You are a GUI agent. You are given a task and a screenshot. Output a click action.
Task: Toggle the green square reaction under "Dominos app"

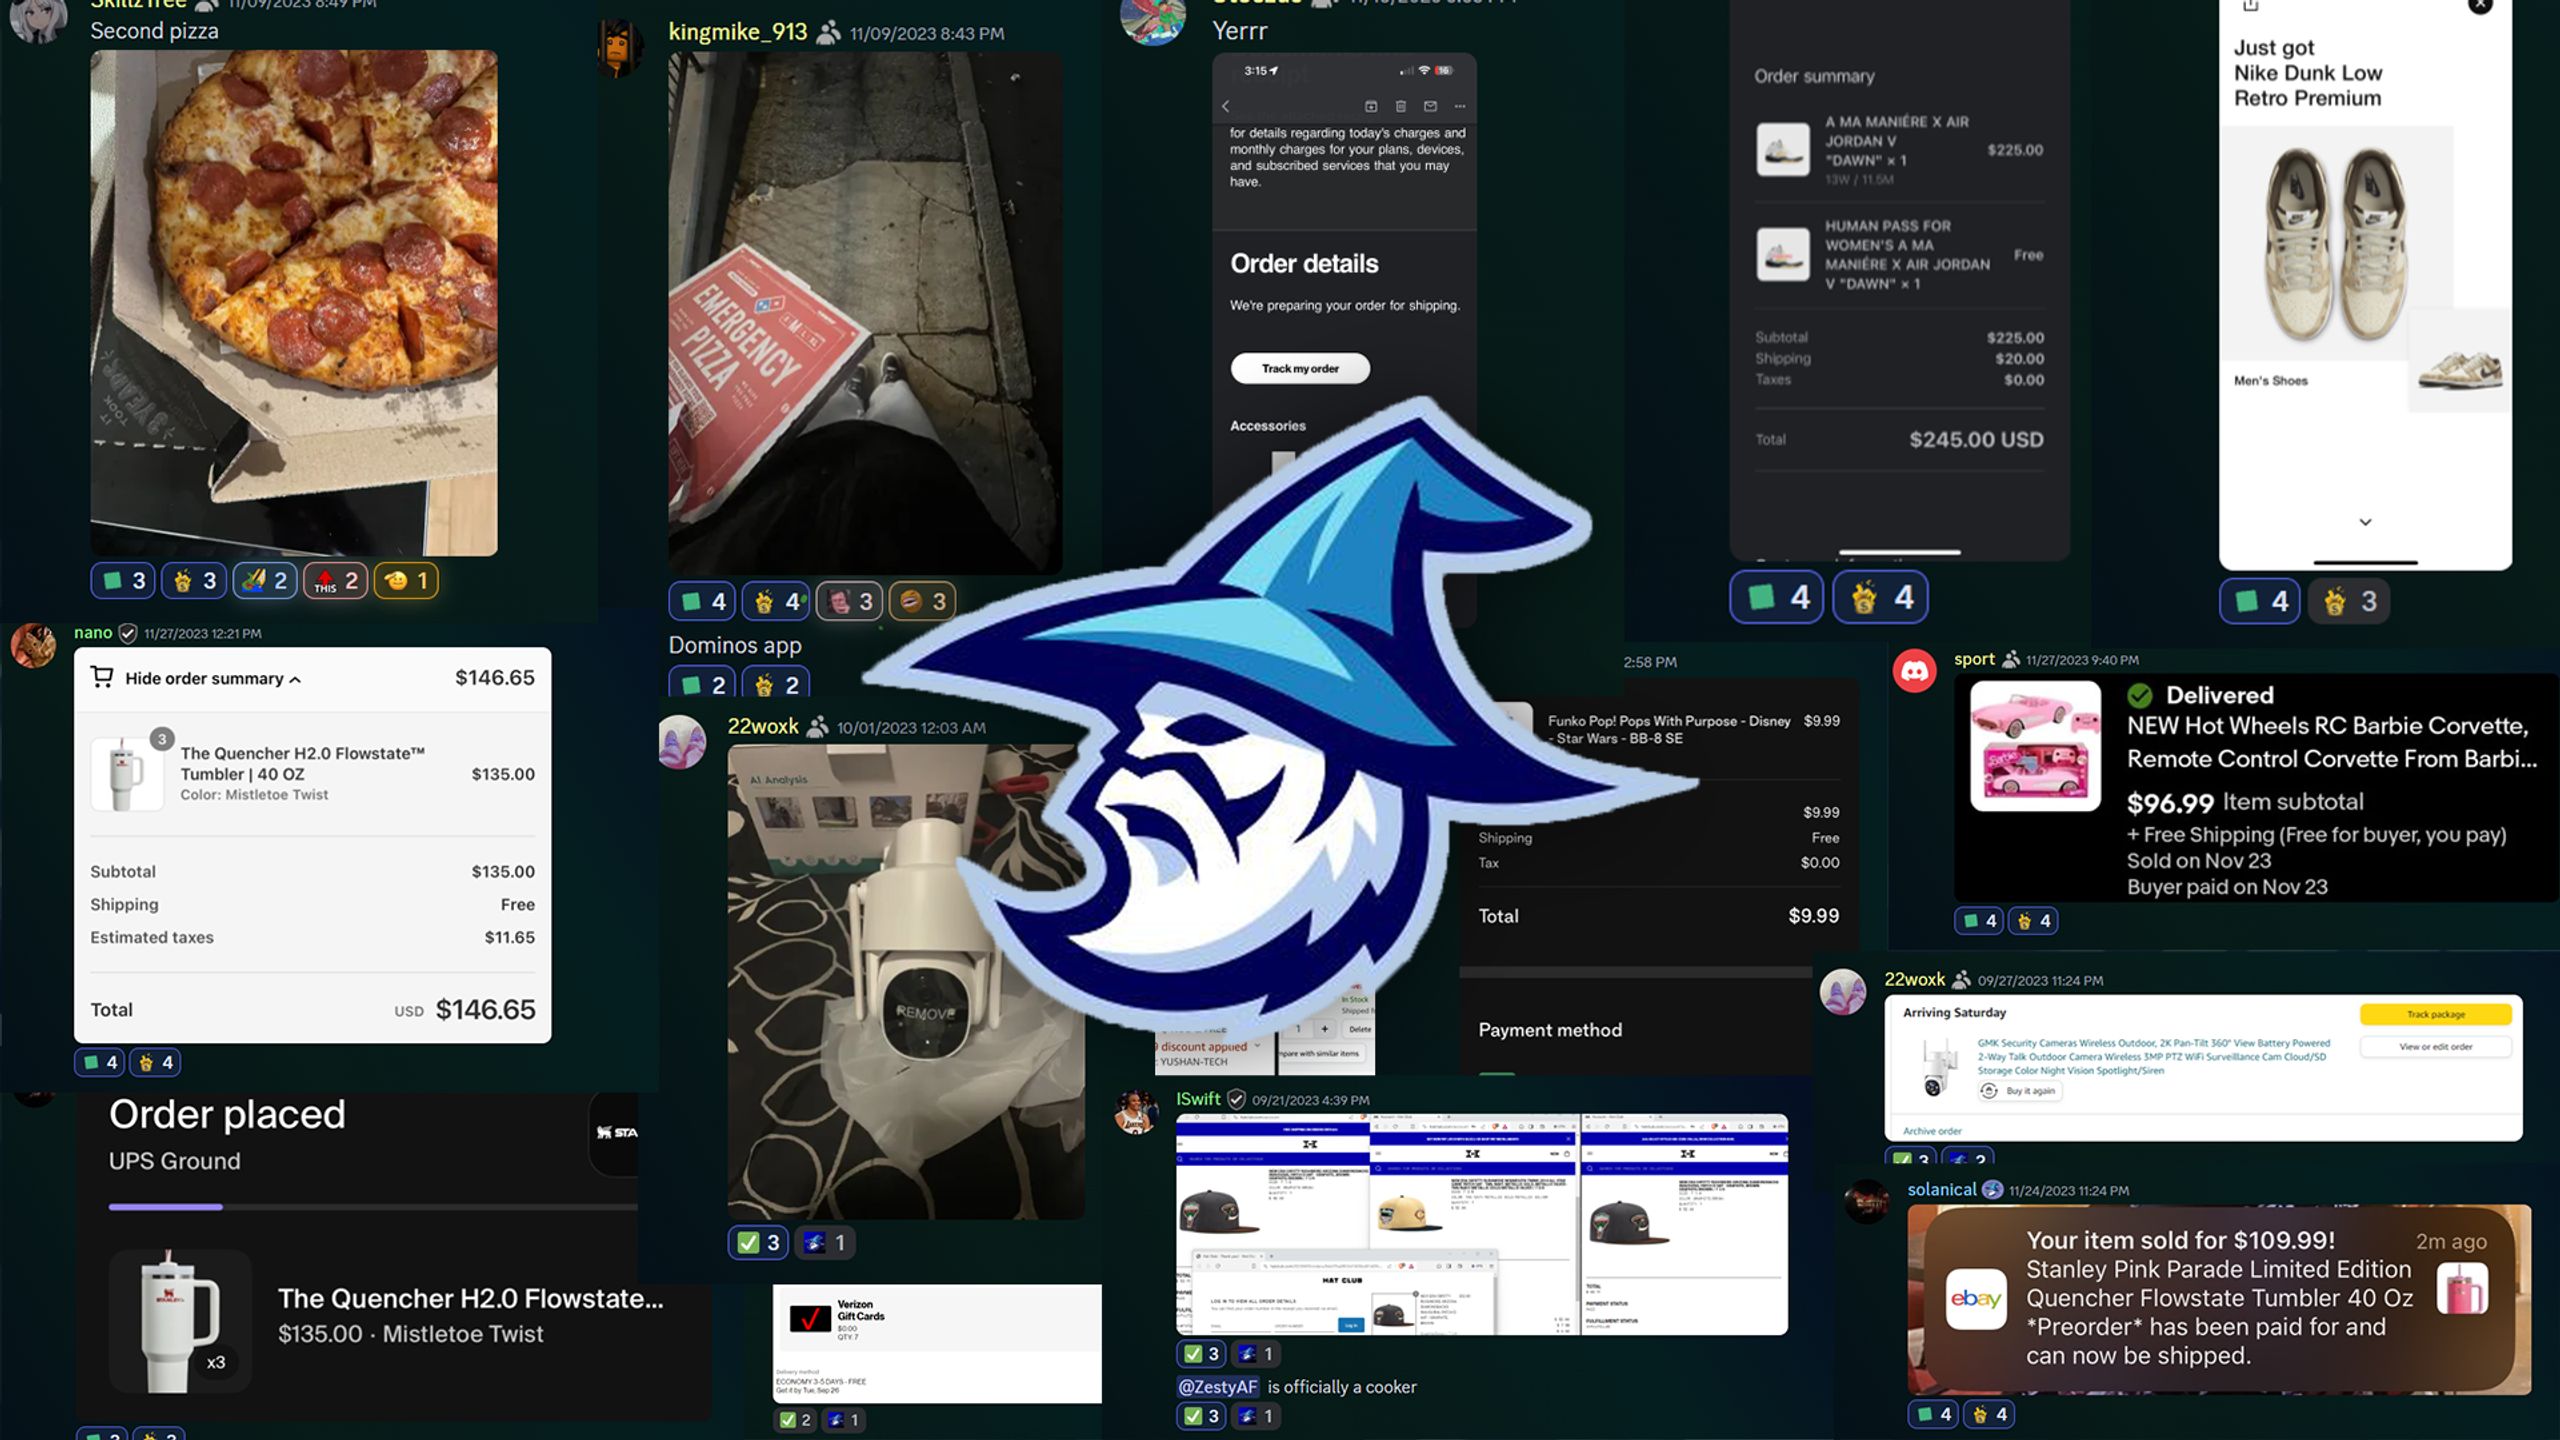coord(703,685)
